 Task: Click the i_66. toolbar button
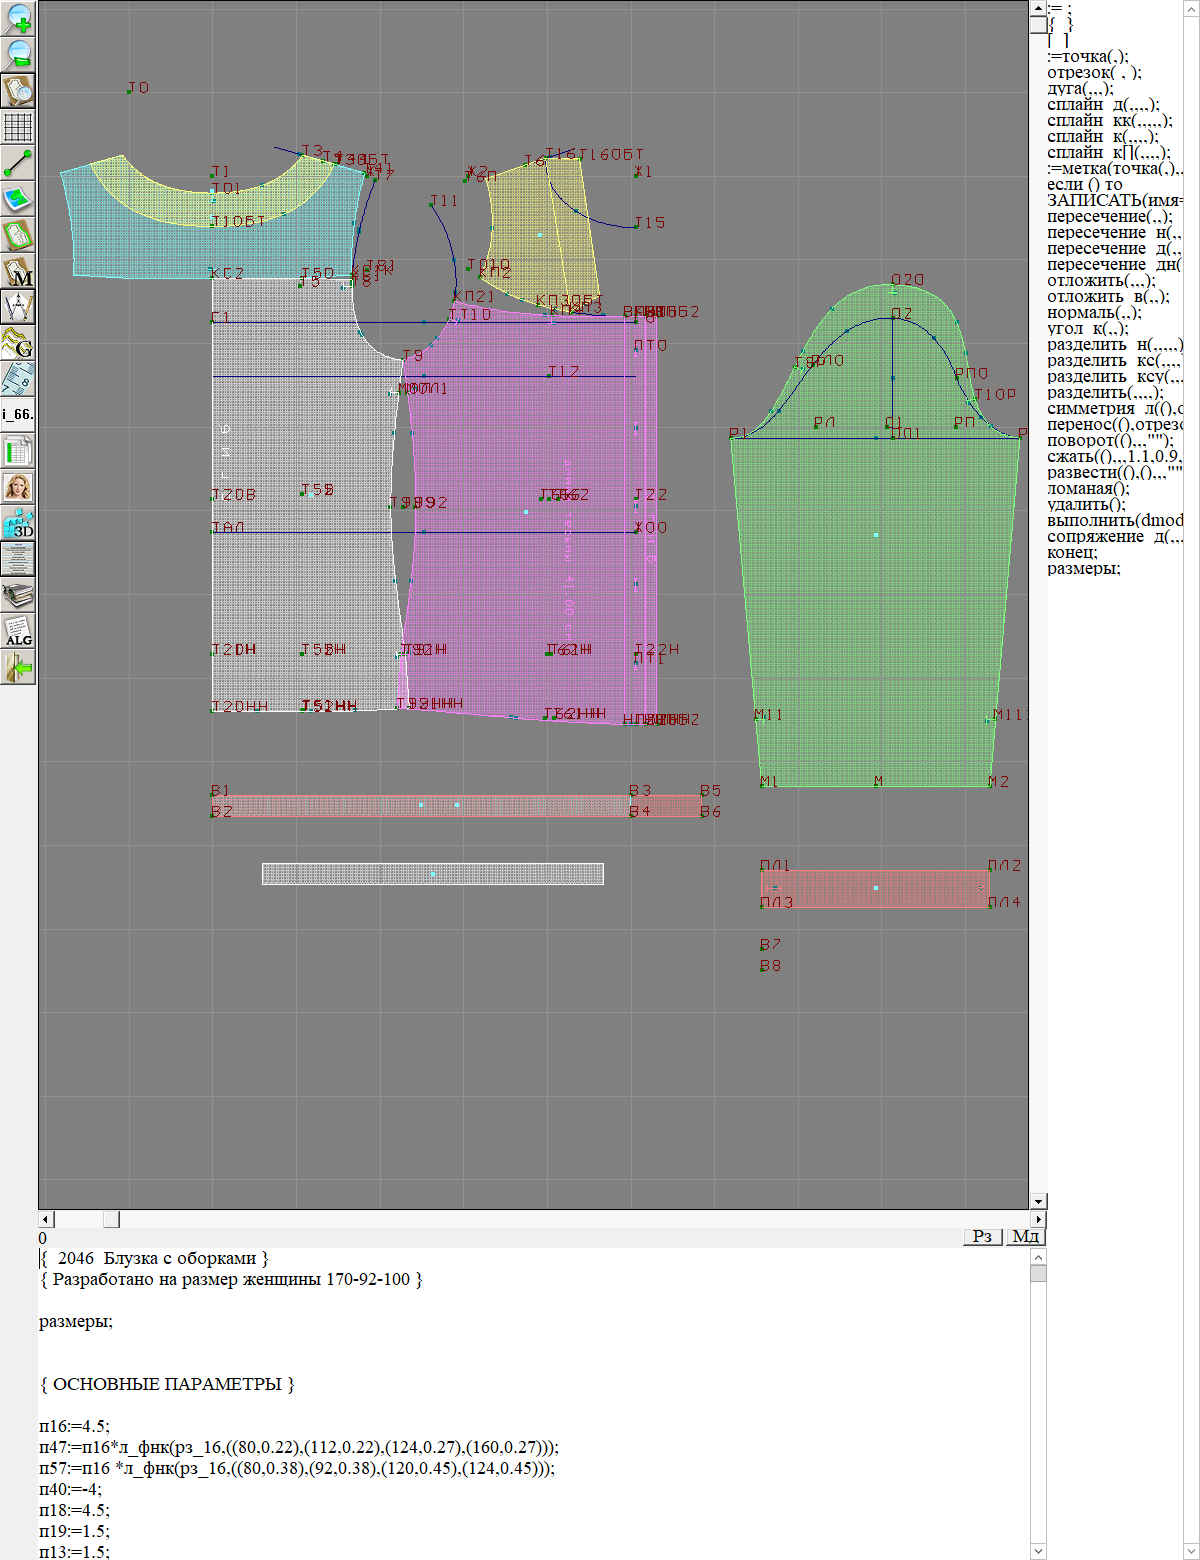pyautogui.click(x=18, y=414)
